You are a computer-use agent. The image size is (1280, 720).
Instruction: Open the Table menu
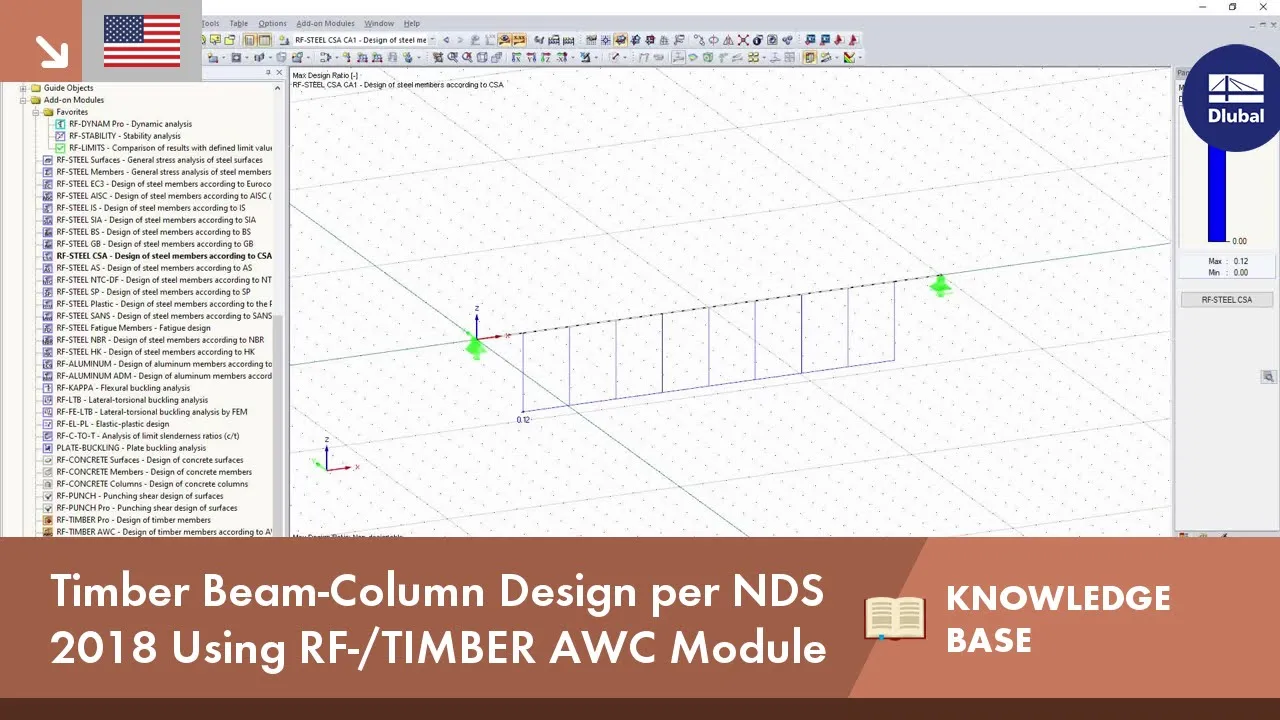(x=238, y=23)
